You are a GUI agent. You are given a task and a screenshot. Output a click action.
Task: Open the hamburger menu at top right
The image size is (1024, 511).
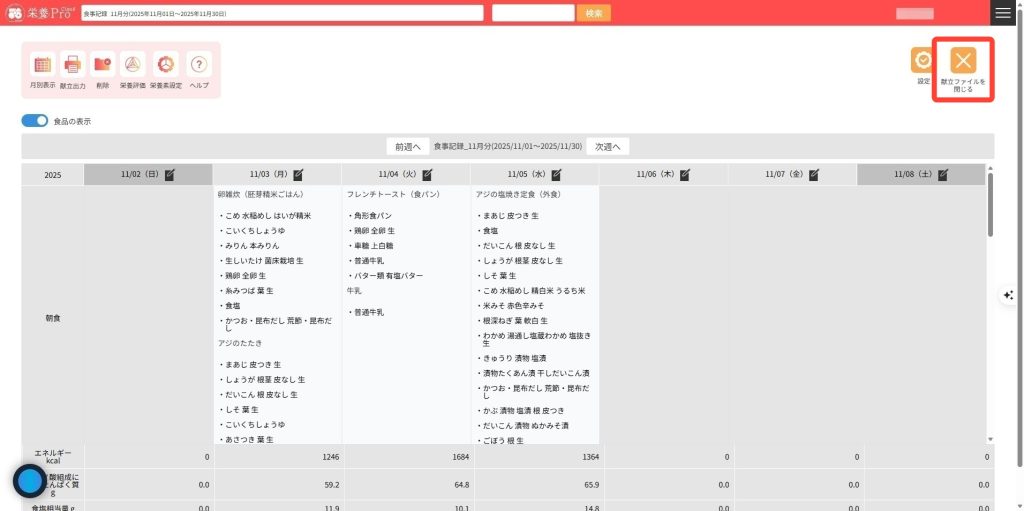pos(1003,13)
